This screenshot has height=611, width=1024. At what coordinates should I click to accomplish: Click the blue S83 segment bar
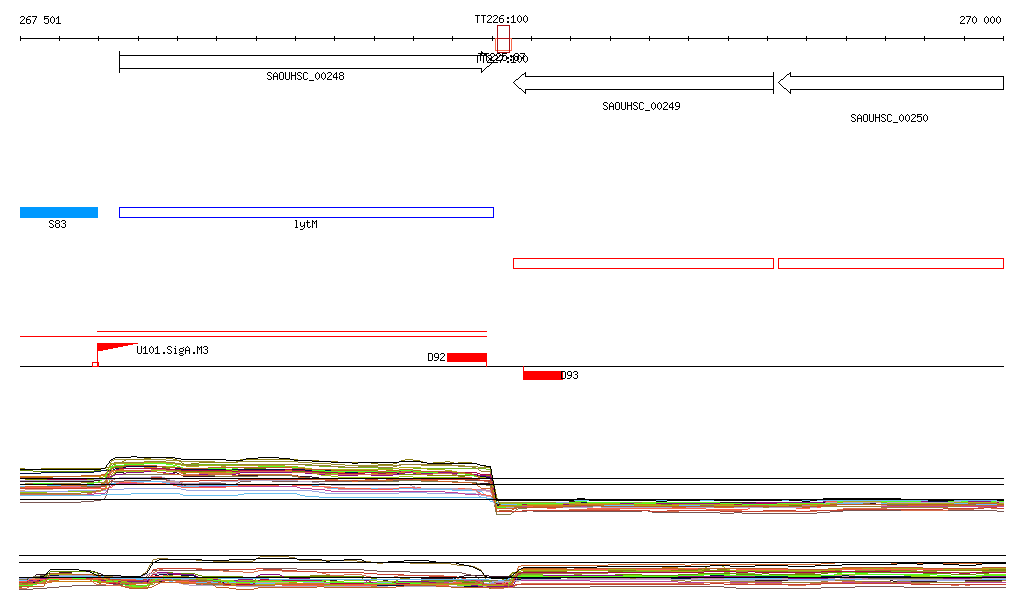click(x=59, y=212)
